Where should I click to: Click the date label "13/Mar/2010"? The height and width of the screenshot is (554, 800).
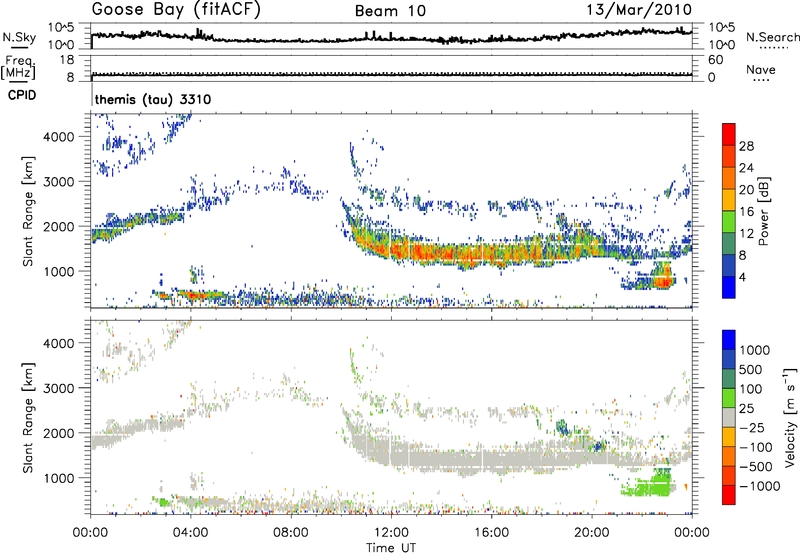pyautogui.click(x=639, y=10)
